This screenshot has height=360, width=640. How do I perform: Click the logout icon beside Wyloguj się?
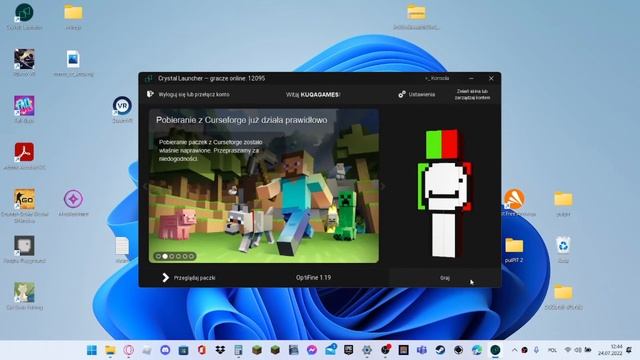tap(150, 94)
